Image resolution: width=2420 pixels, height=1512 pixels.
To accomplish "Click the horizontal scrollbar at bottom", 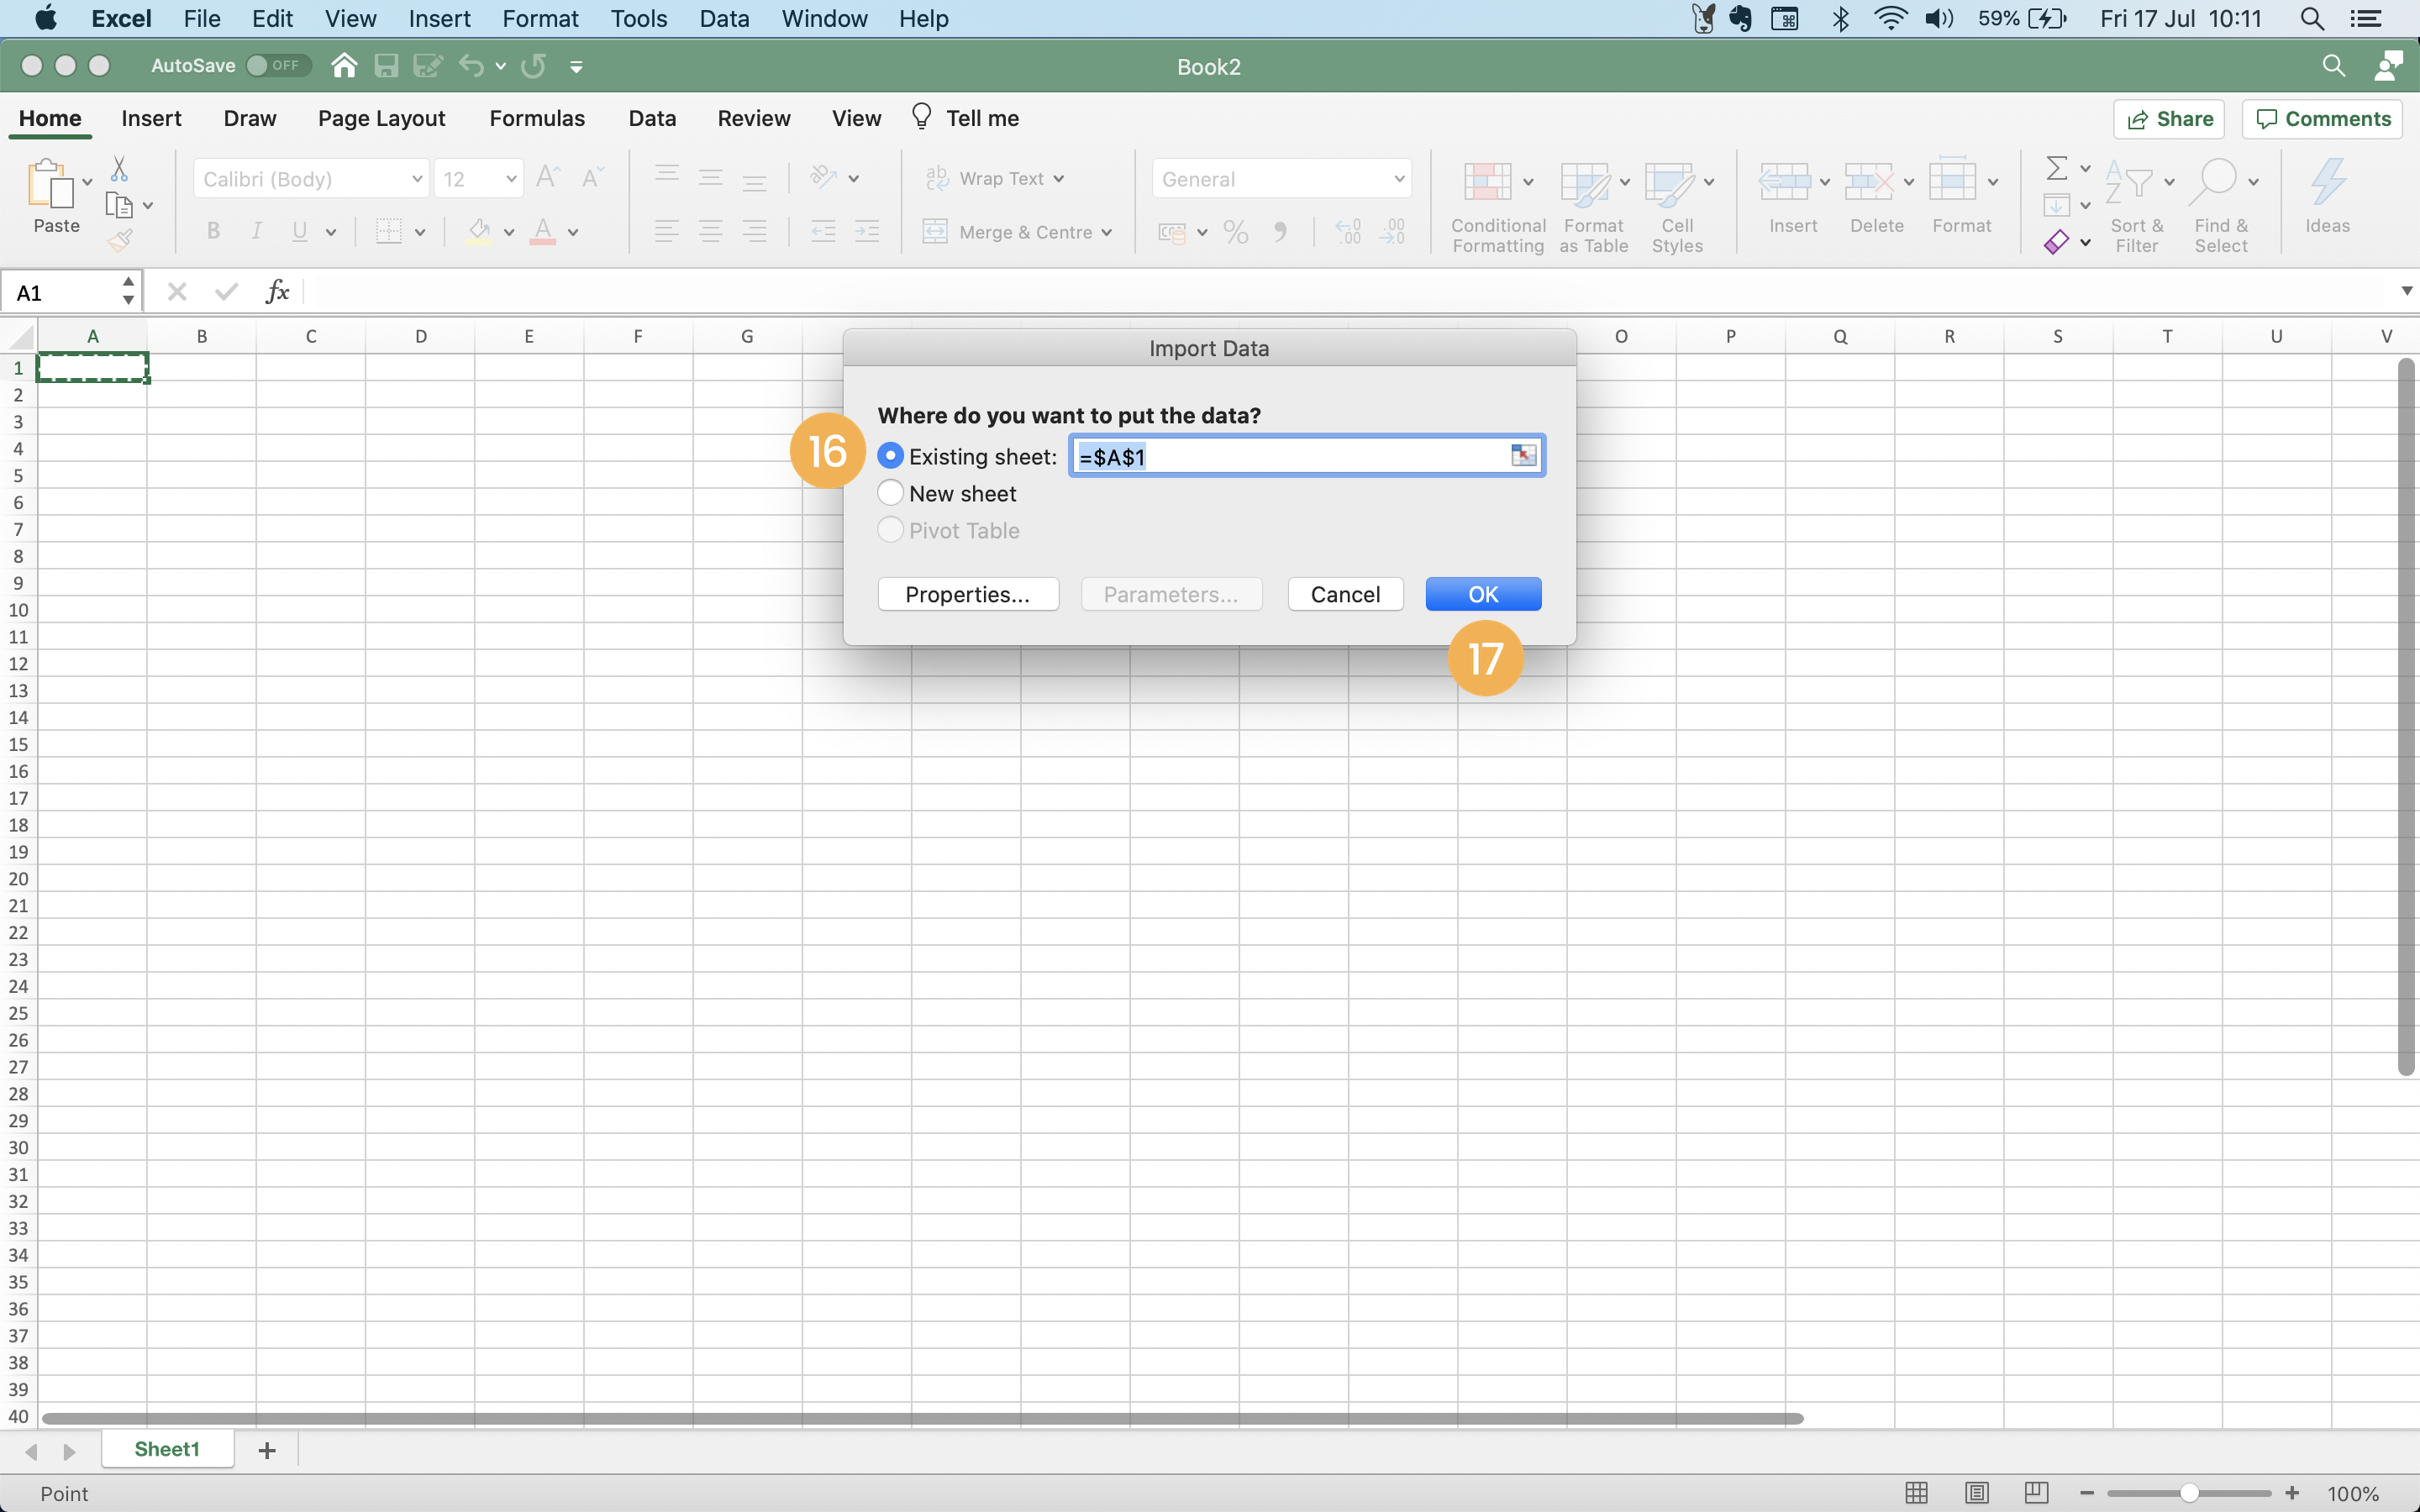I will (x=922, y=1418).
